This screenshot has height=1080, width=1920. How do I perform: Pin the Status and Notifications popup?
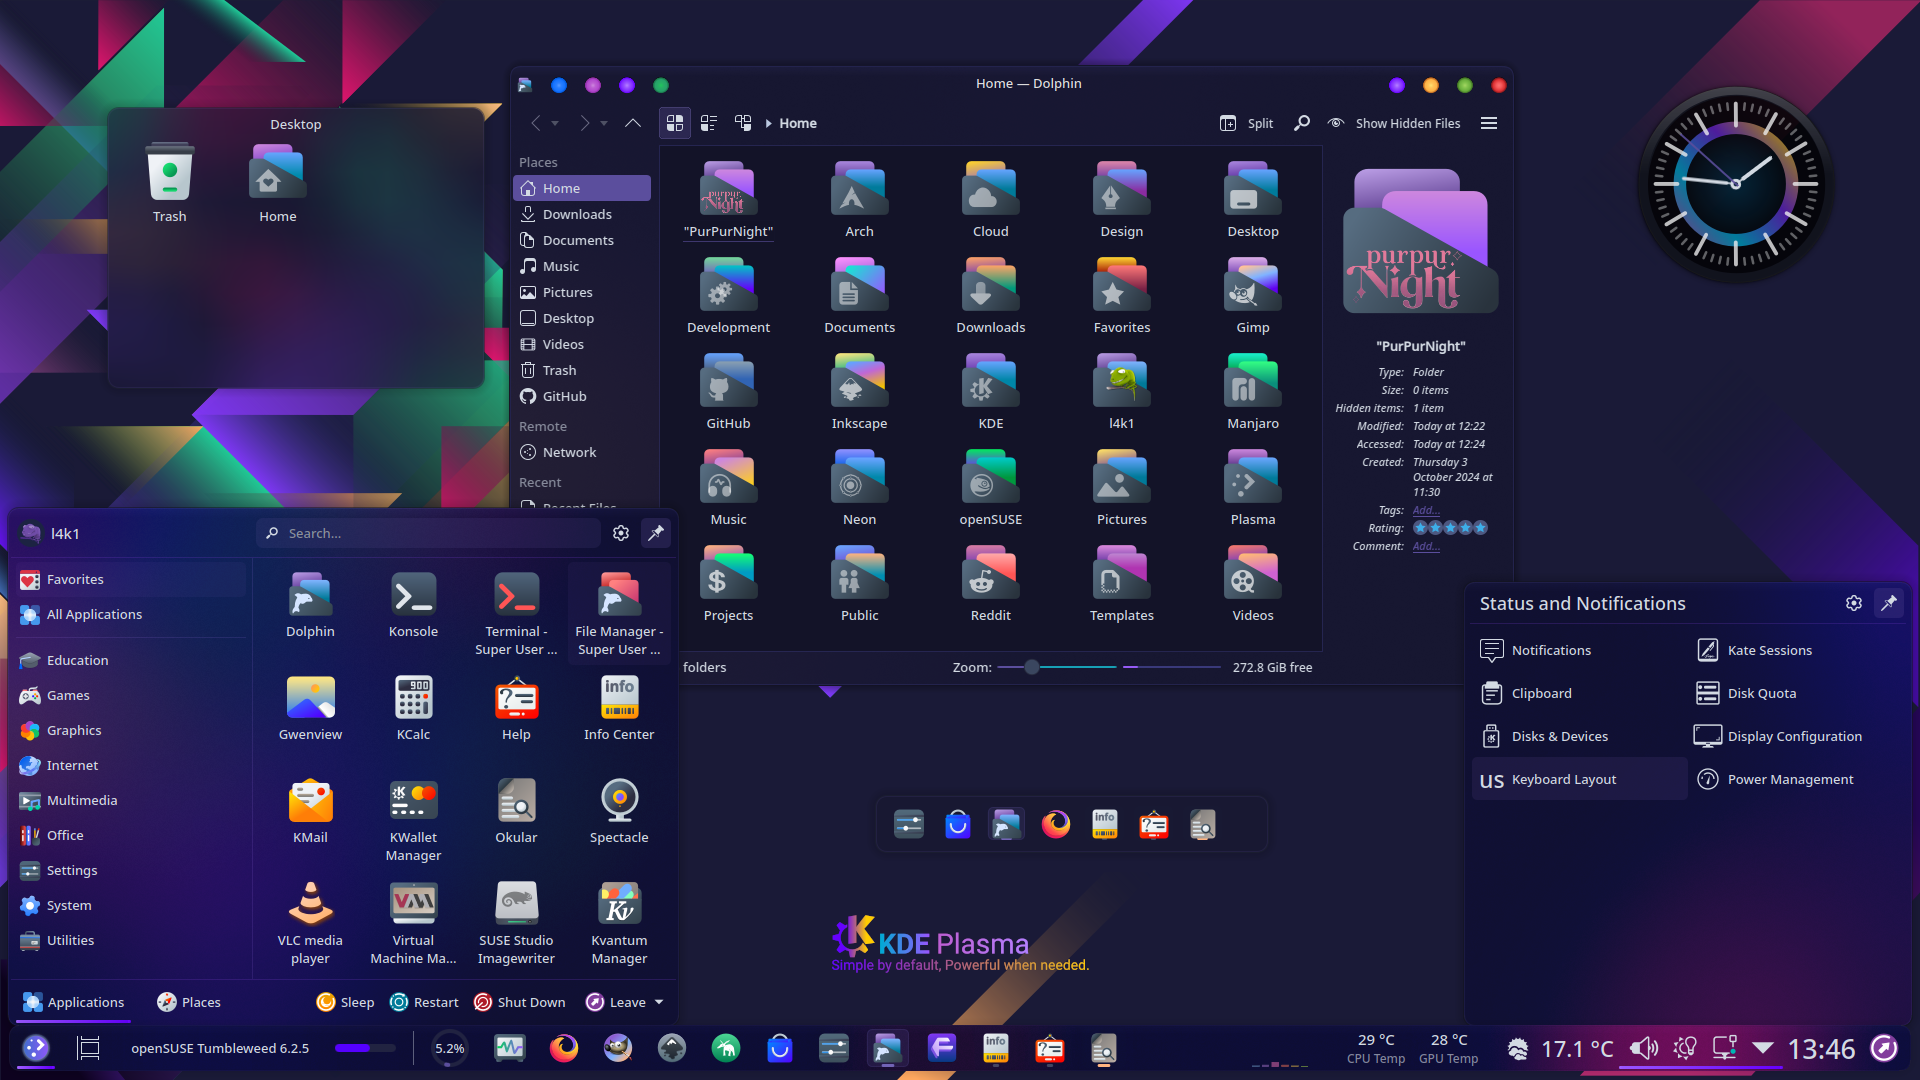pyautogui.click(x=1889, y=603)
